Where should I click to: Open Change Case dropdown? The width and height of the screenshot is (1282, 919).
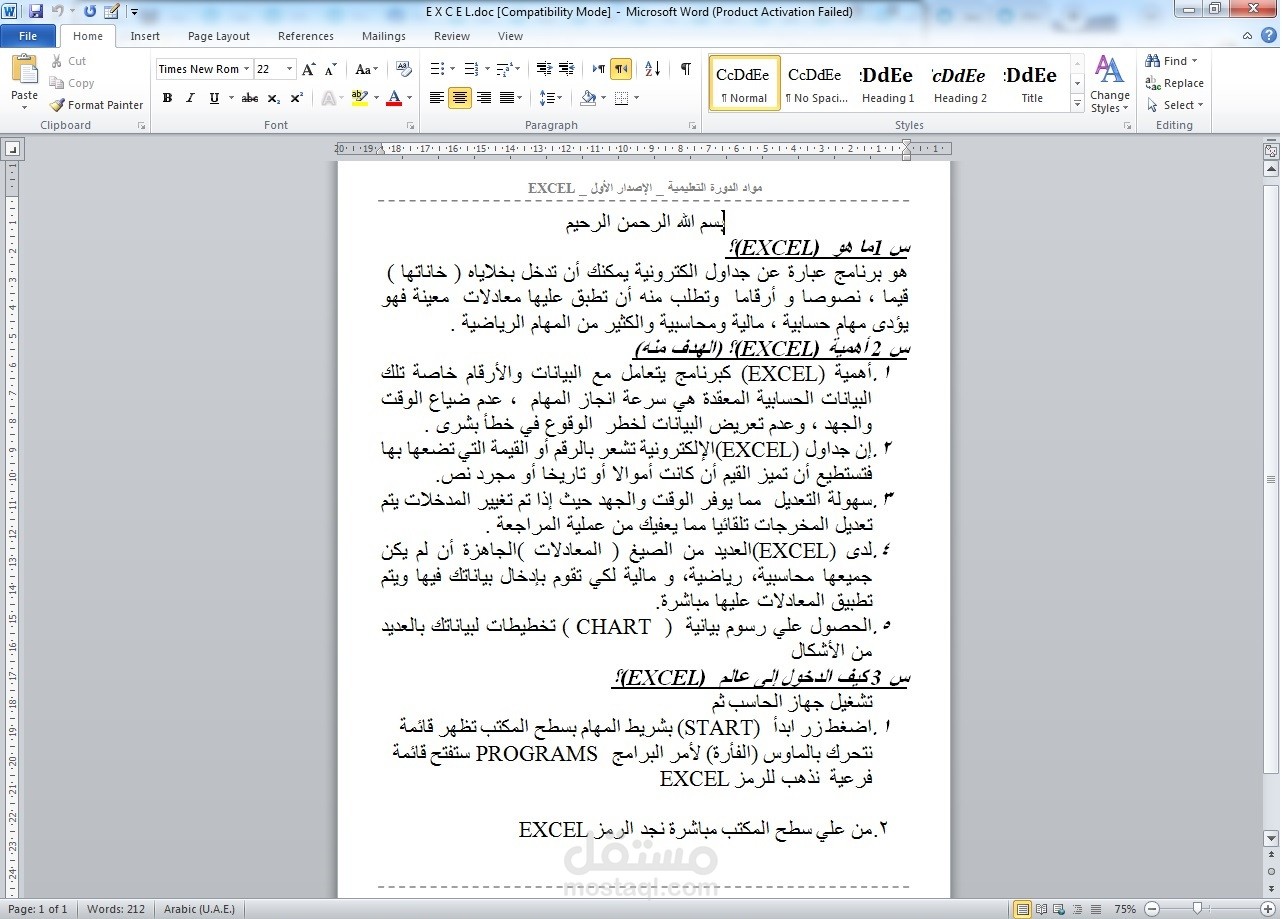(x=367, y=69)
